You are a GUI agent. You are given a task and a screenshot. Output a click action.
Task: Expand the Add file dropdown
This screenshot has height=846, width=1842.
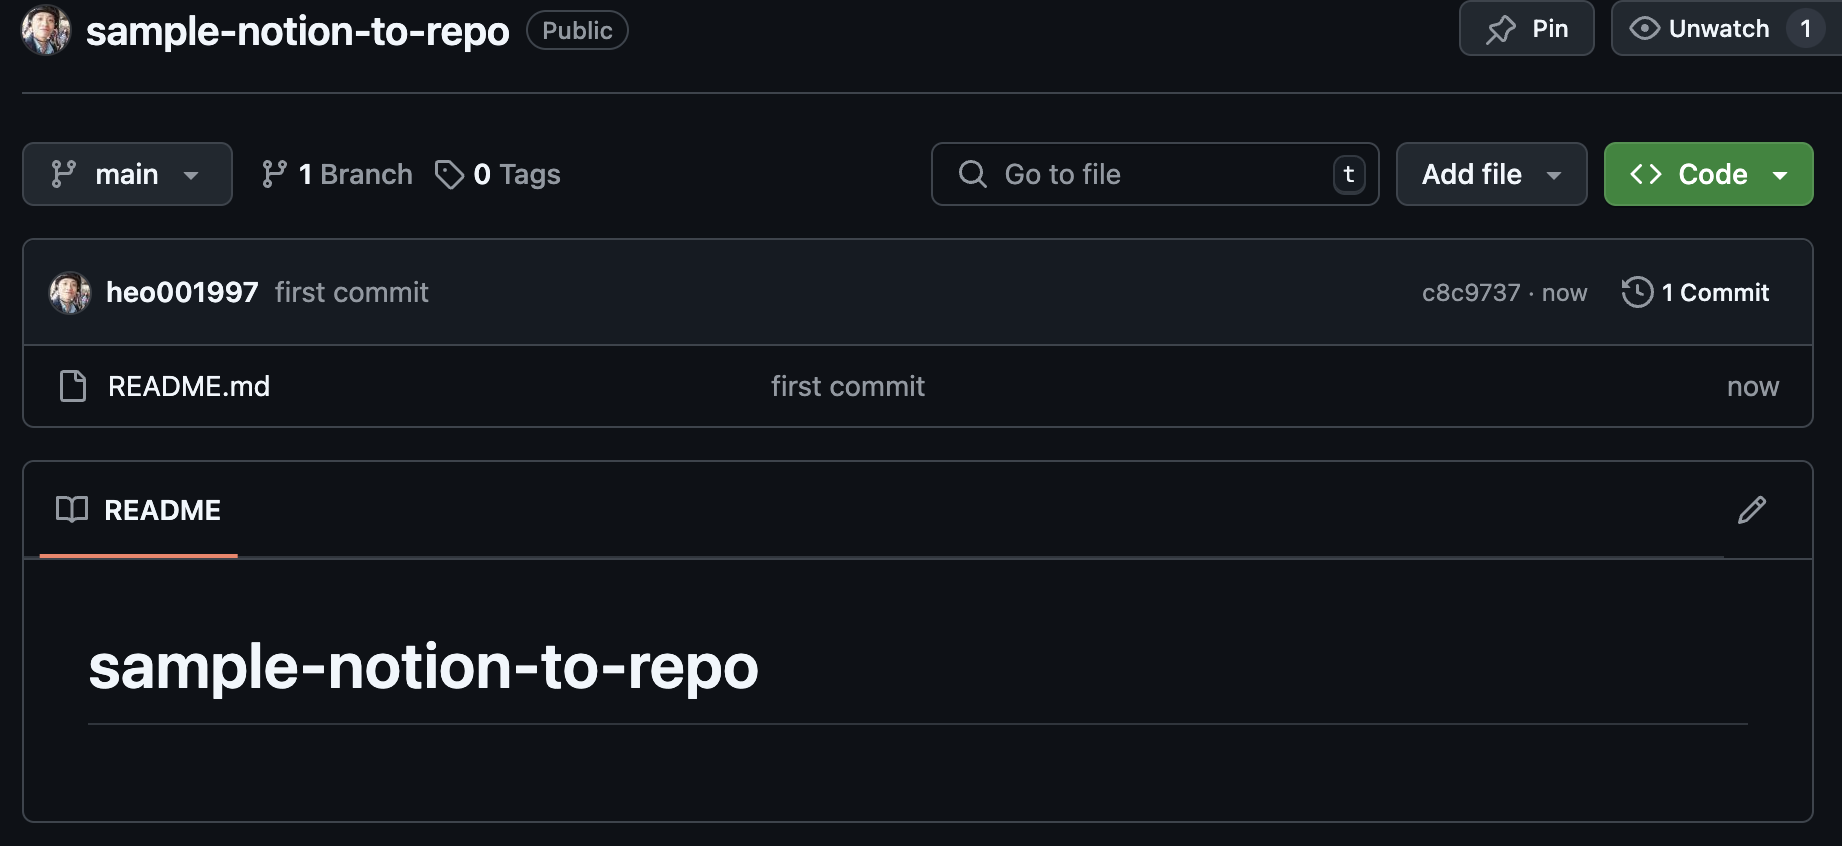coord(1490,174)
